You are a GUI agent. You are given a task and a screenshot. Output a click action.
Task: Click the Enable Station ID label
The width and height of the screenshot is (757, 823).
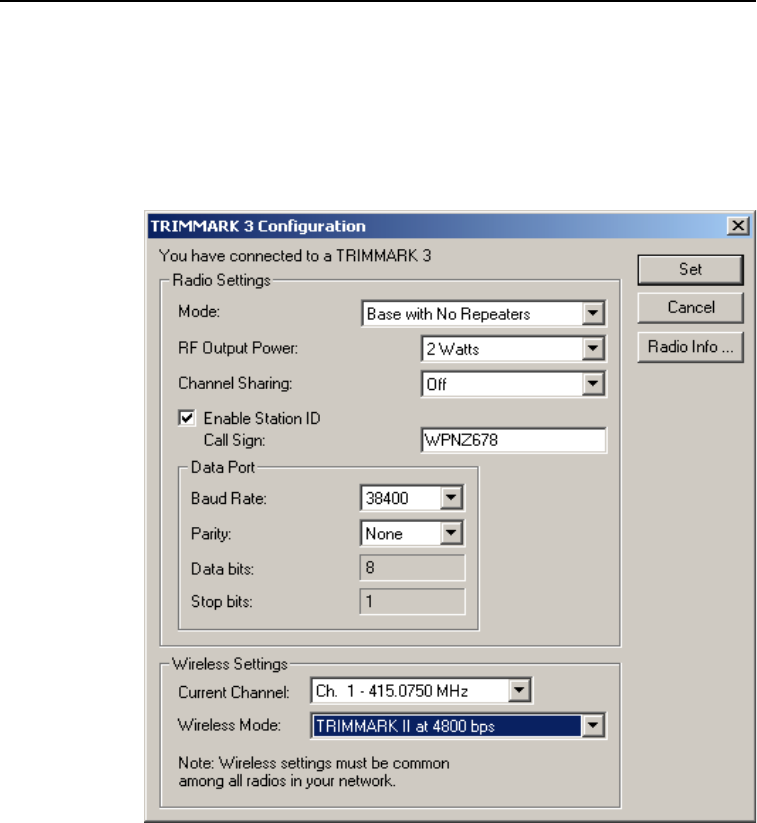[262, 418]
